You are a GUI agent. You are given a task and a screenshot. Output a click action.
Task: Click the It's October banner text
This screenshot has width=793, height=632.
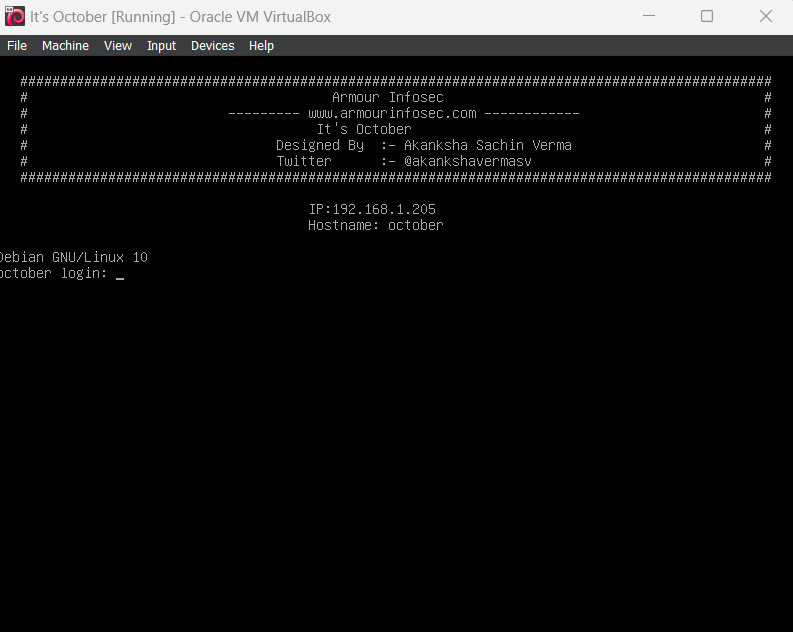pos(364,129)
